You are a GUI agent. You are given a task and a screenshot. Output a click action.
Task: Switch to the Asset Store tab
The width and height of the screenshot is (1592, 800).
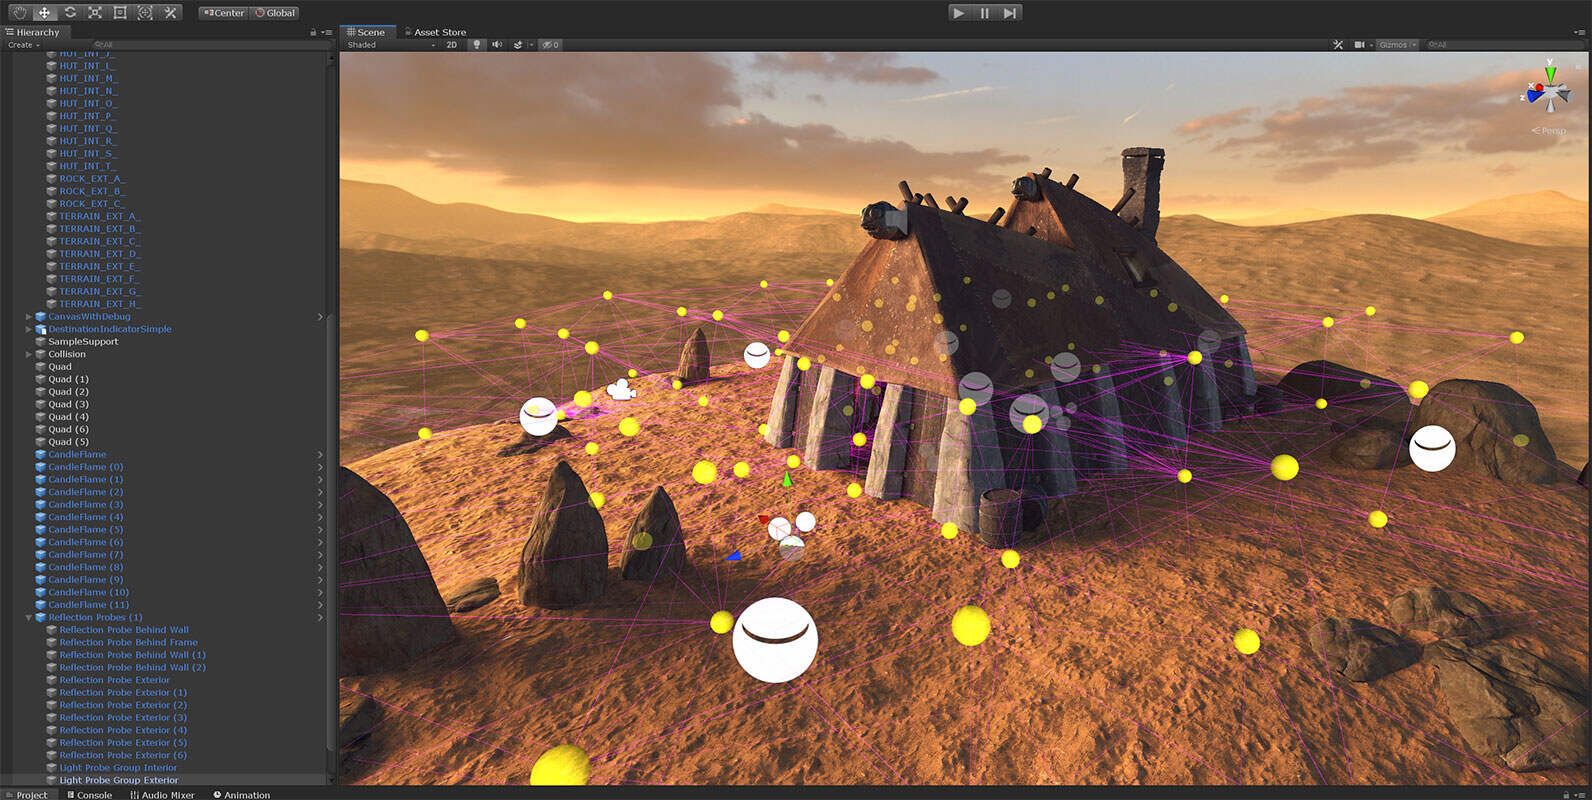[439, 32]
